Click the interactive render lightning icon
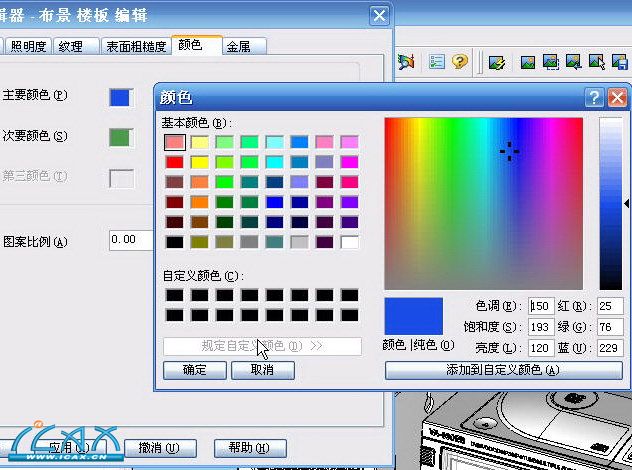 497,62
